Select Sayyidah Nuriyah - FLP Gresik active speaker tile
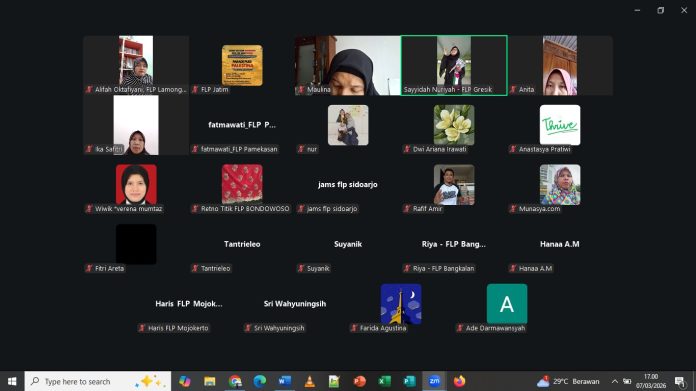696x391 pixels. (454, 65)
